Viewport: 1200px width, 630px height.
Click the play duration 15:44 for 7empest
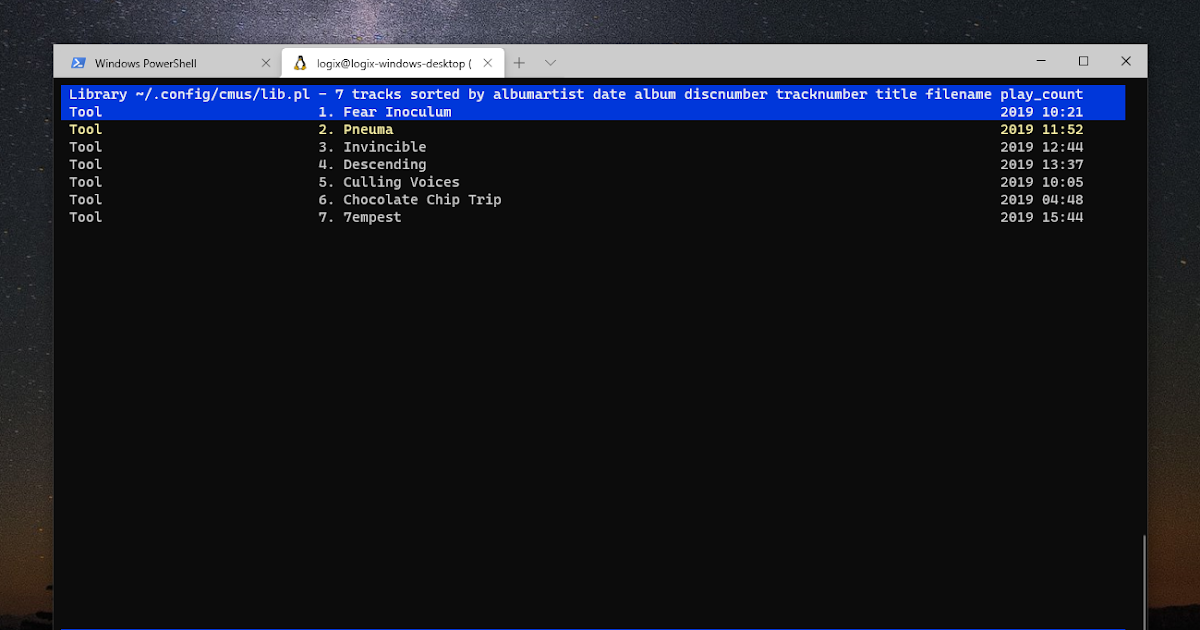[1066, 217]
